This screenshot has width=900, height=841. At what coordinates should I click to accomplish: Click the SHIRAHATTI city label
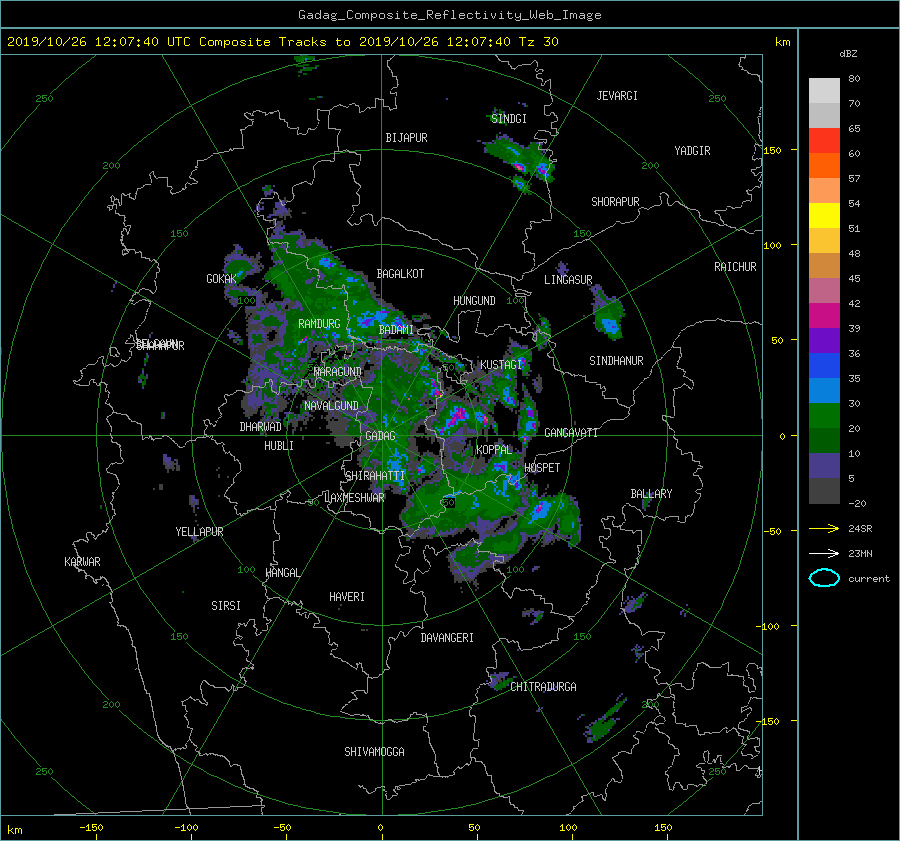[375, 476]
